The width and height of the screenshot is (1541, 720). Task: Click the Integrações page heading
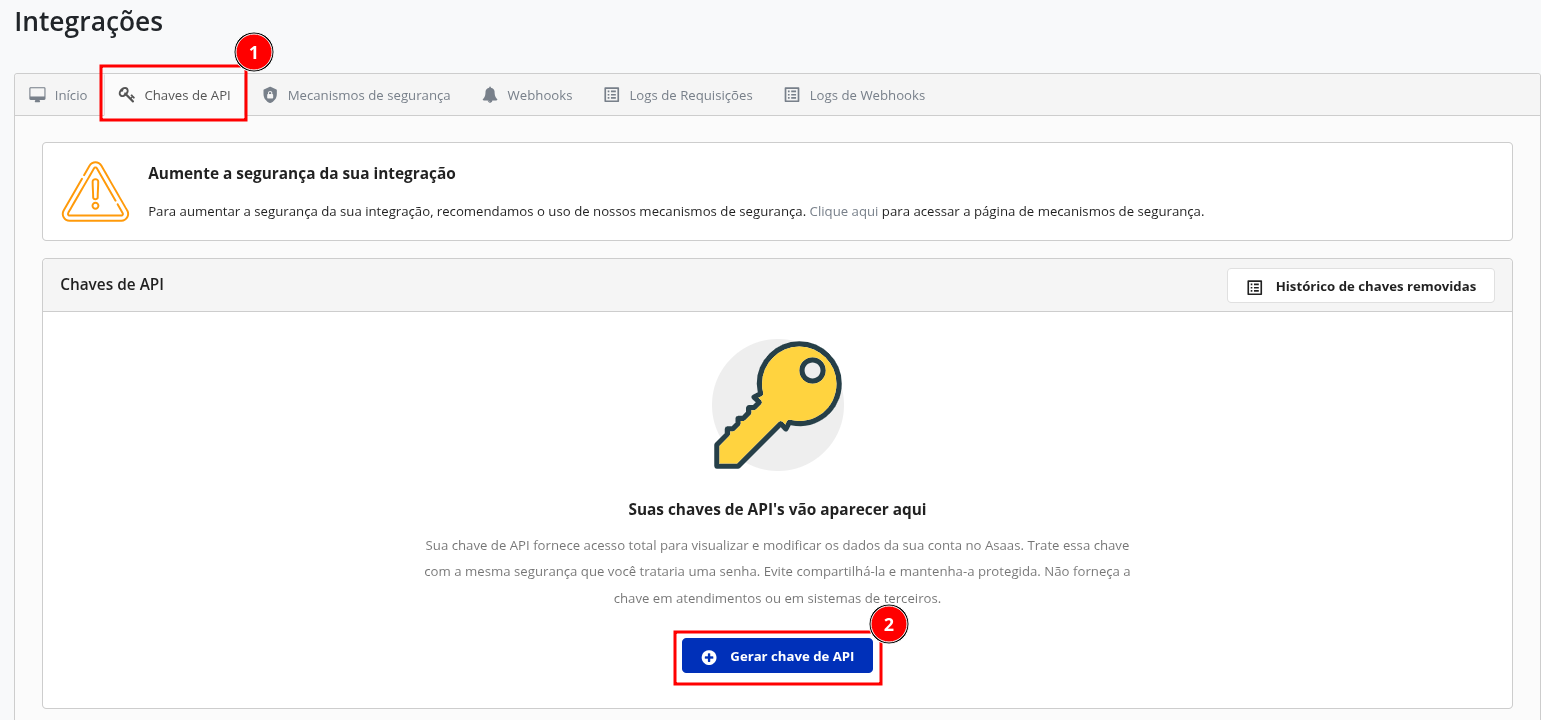(88, 21)
